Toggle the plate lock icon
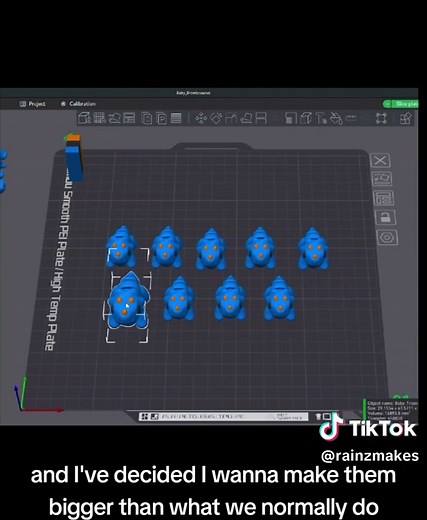Screen dimensions: 427x520 (x=386, y=217)
